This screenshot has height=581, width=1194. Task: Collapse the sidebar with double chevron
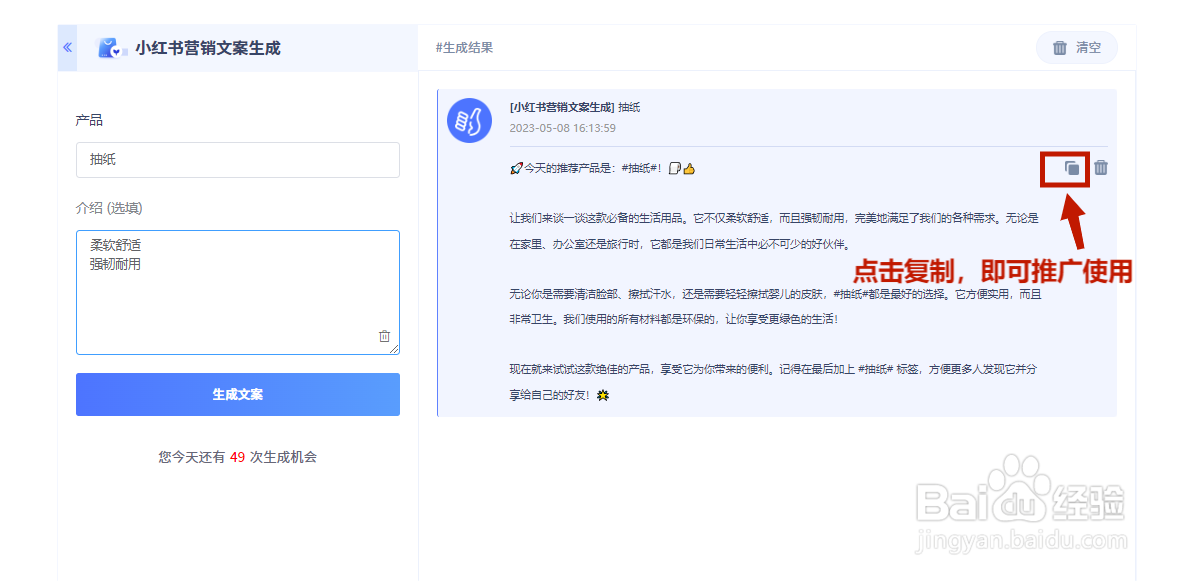tap(68, 48)
